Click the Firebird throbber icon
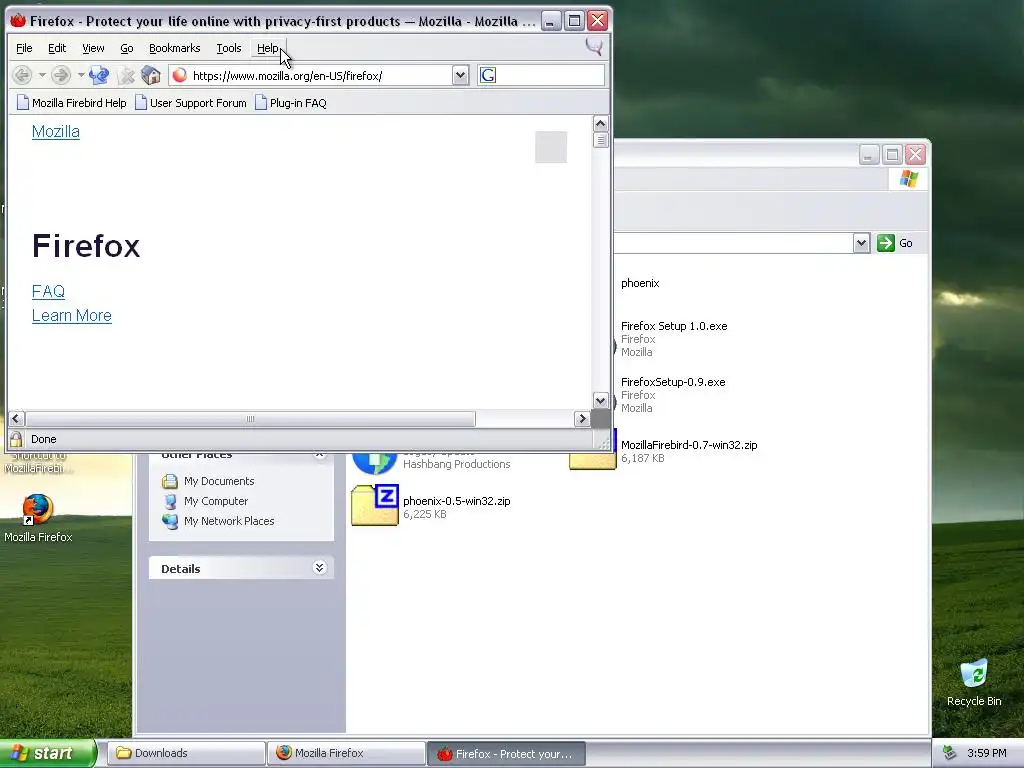This screenshot has height=768, width=1024. pyautogui.click(x=594, y=47)
